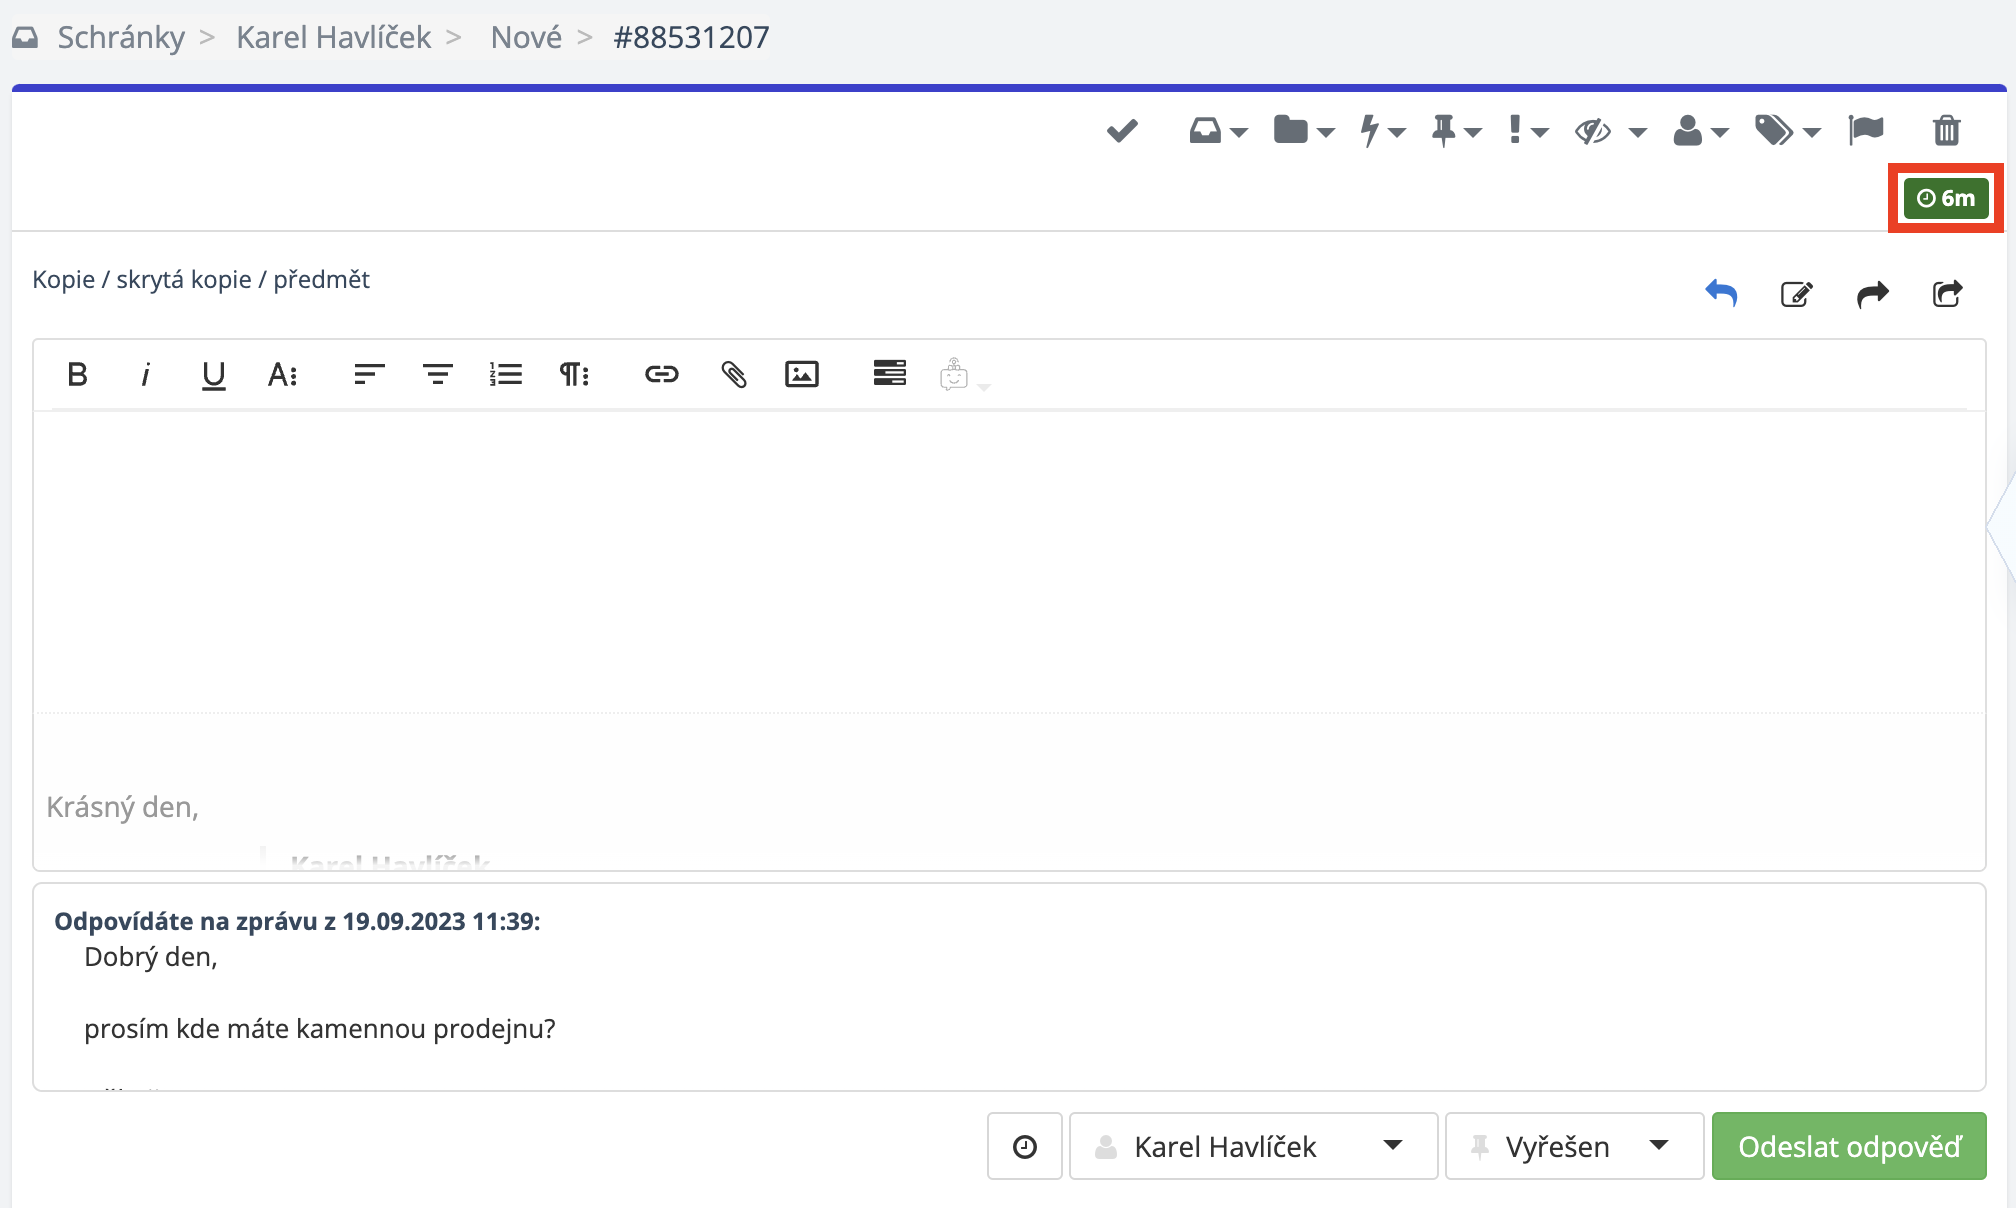Image resolution: width=2016 pixels, height=1208 pixels.
Task: Toggle underline formatting
Action: (213, 375)
